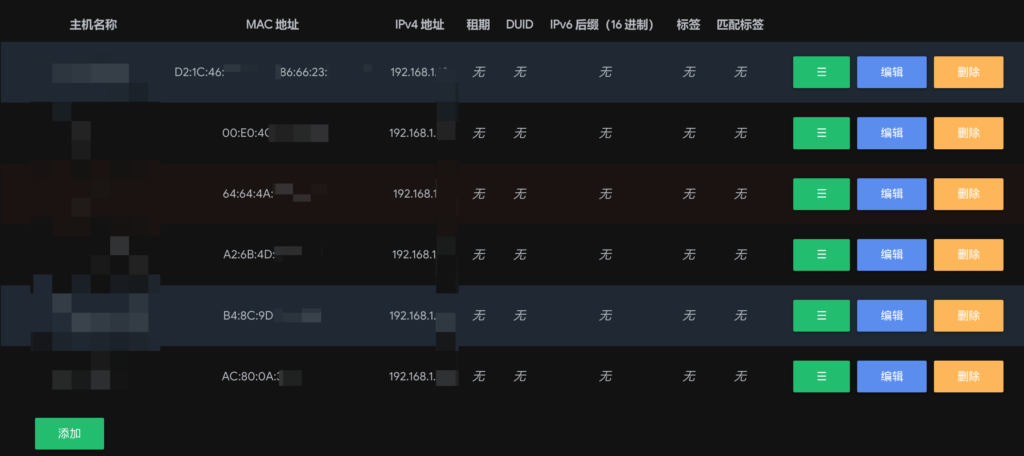Screen dimensions: 1024x456
Task: Remove the AC:80:0A lease entry
Action: point(968,377)
